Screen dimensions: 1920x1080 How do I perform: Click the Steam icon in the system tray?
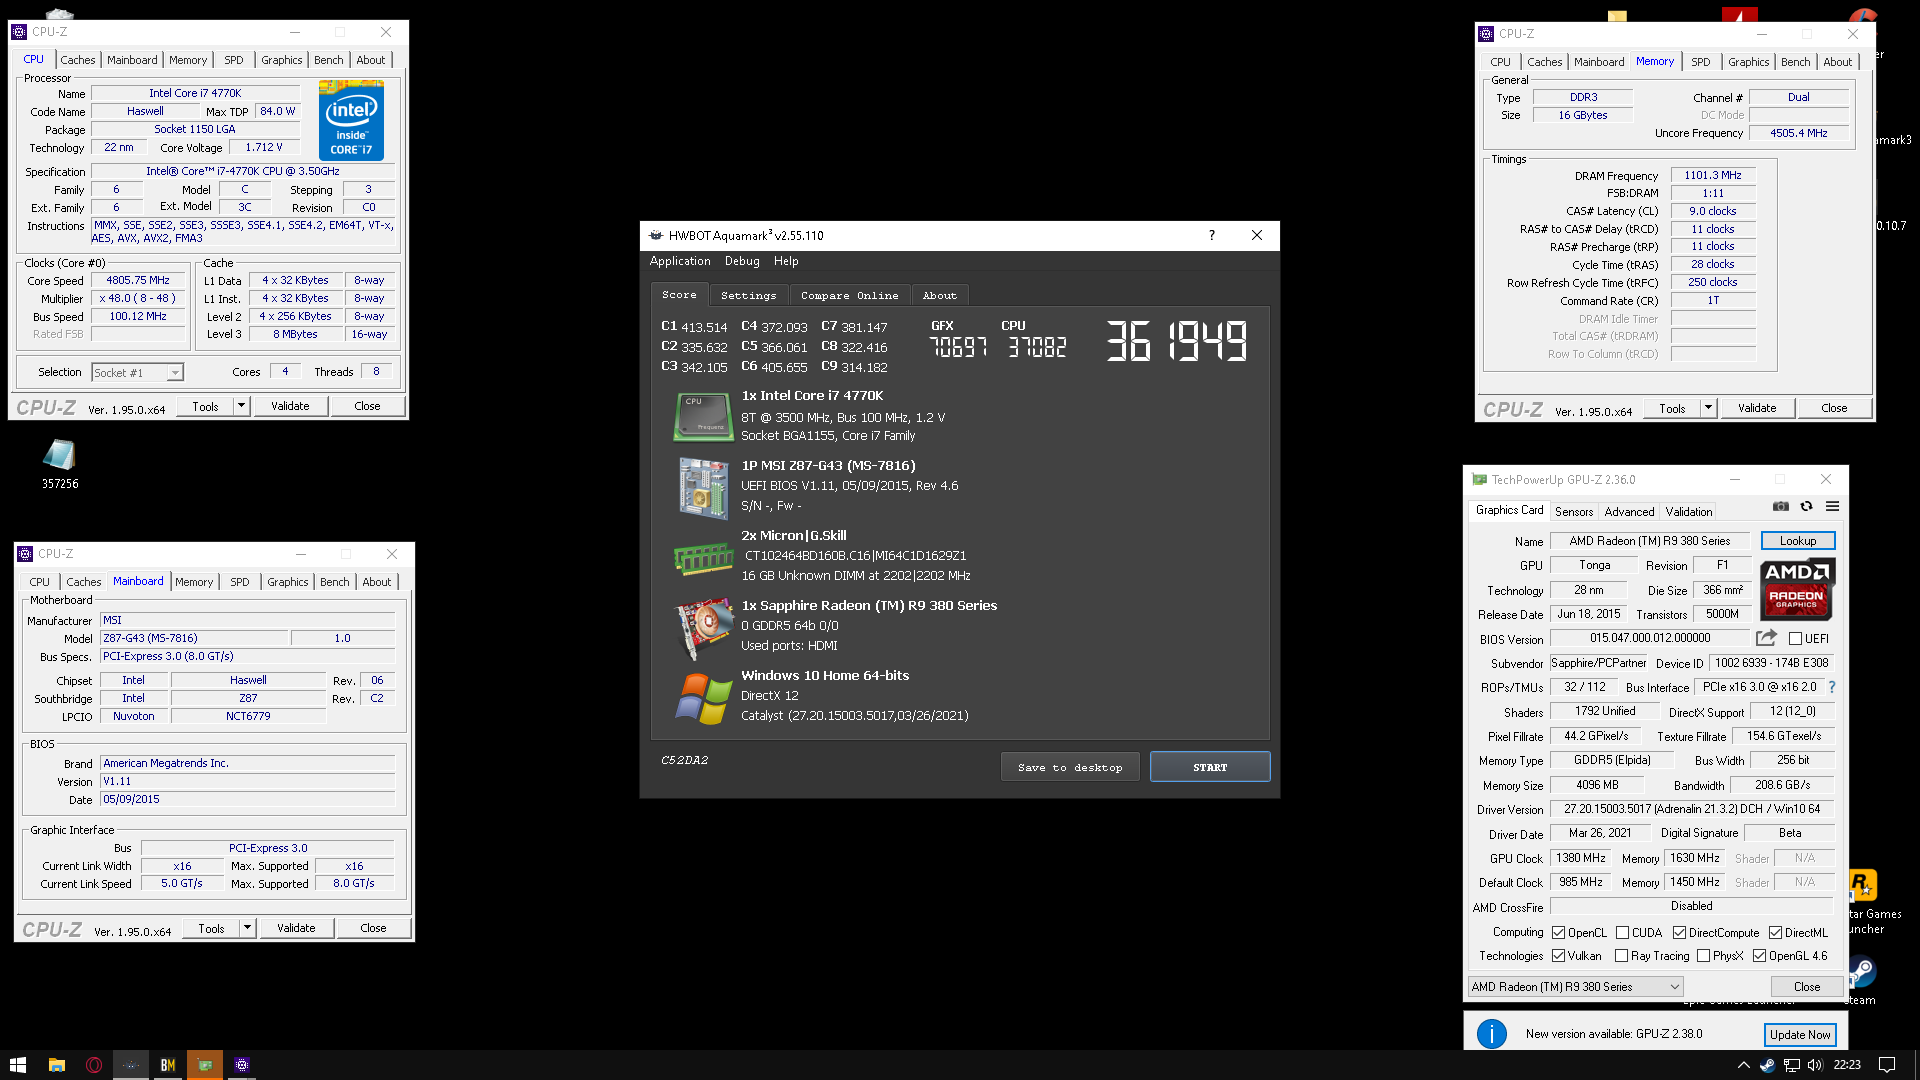(x=1767, y=1065)
